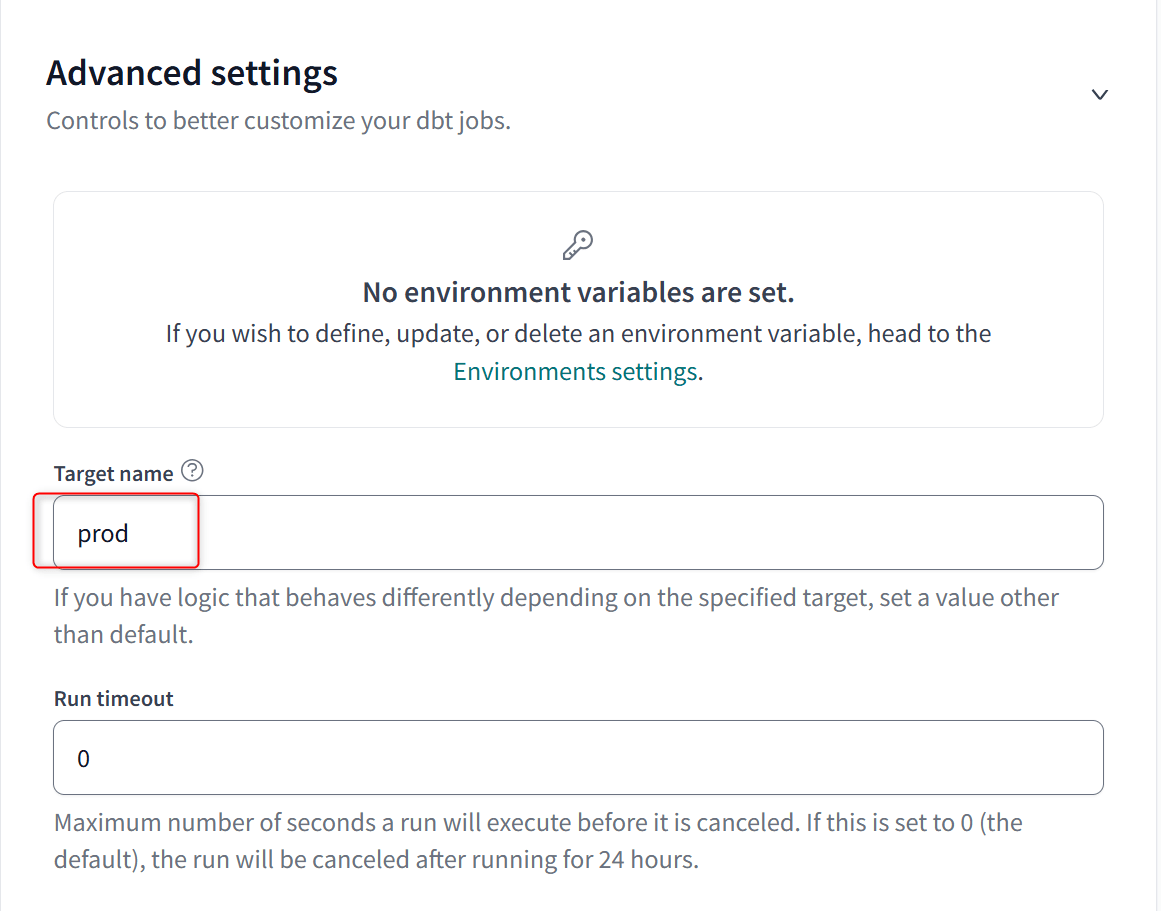Select the 'No environment variables are set.' heading
This screenshot has width=1161, height=911.
tap(578, 293)
